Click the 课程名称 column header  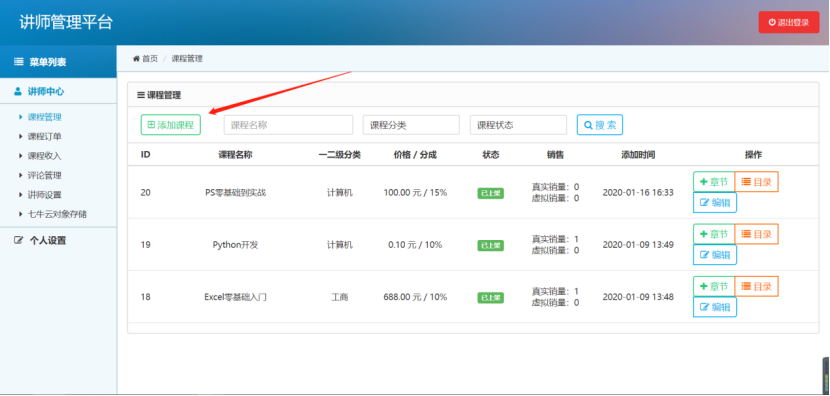(x=236, y=155)
